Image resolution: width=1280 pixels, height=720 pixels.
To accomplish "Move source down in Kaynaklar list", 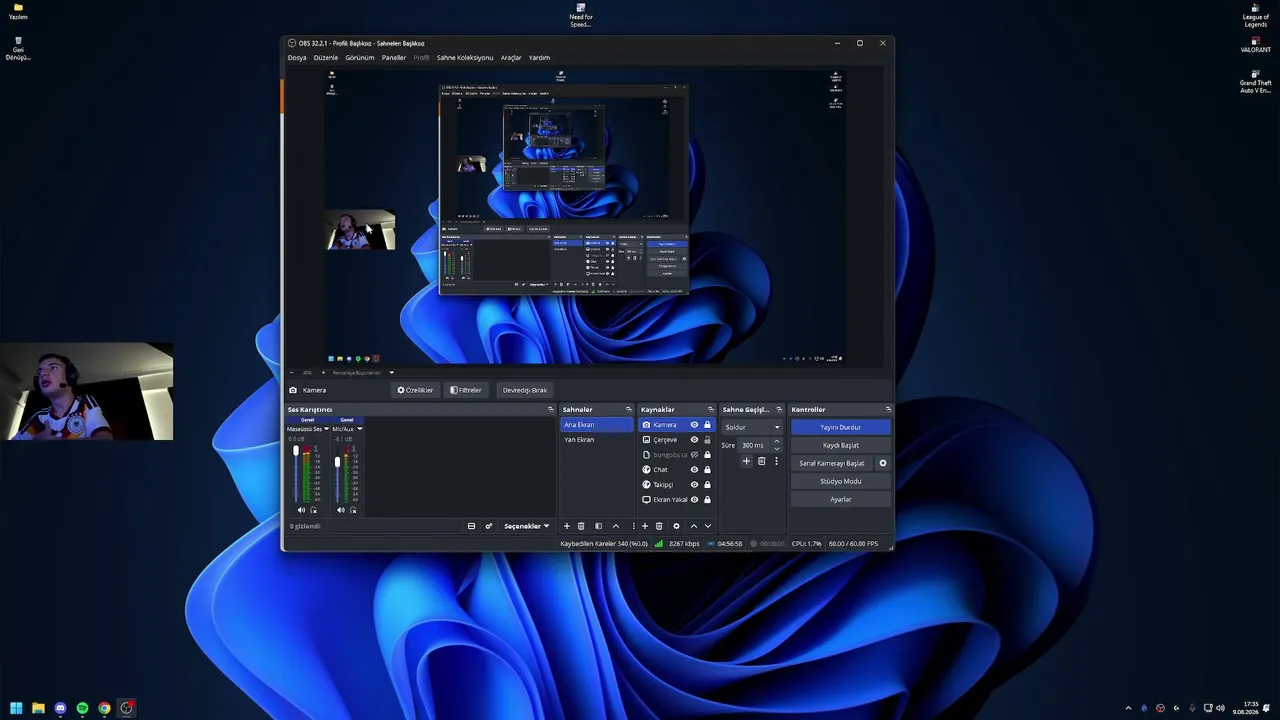I will click(x=708, y=526).
